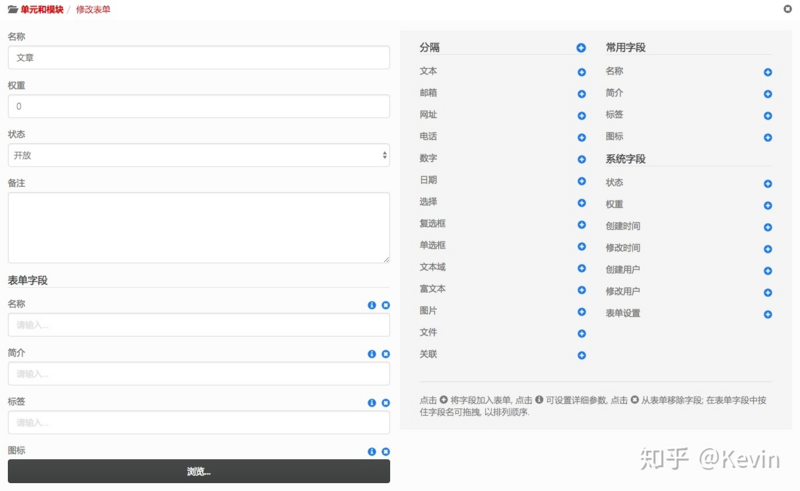
Task: Click the 分隔 field type label
Action: (430, 47)
